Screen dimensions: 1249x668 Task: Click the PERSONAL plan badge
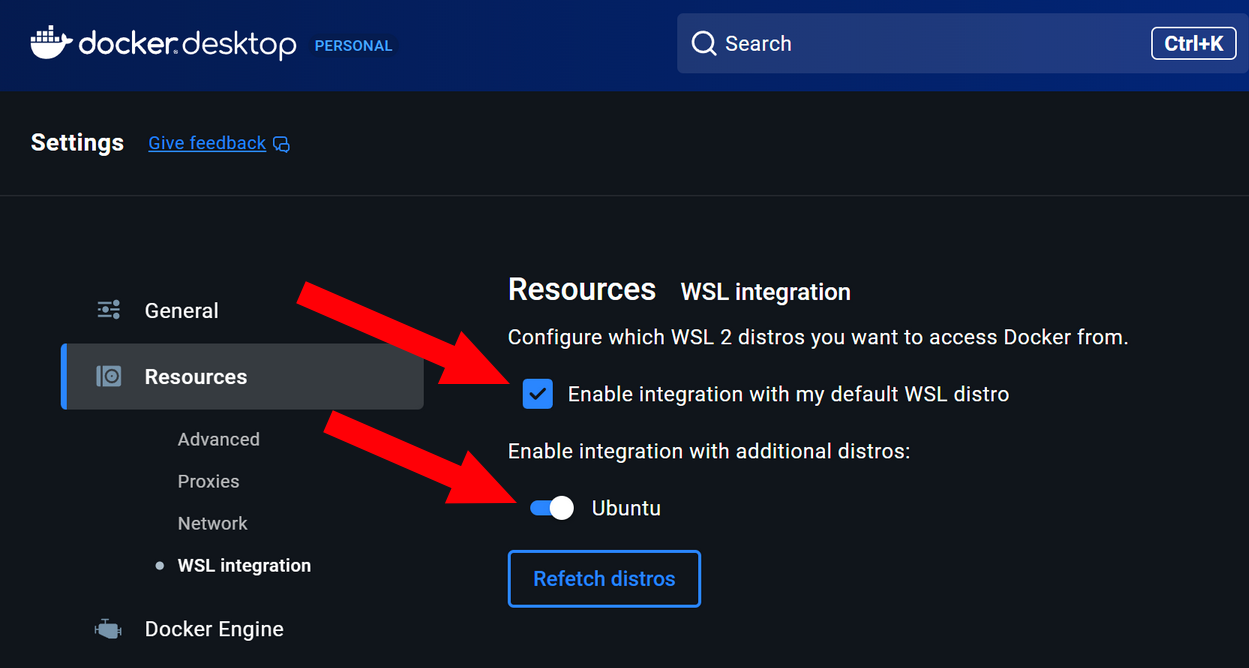coord(354,46)
